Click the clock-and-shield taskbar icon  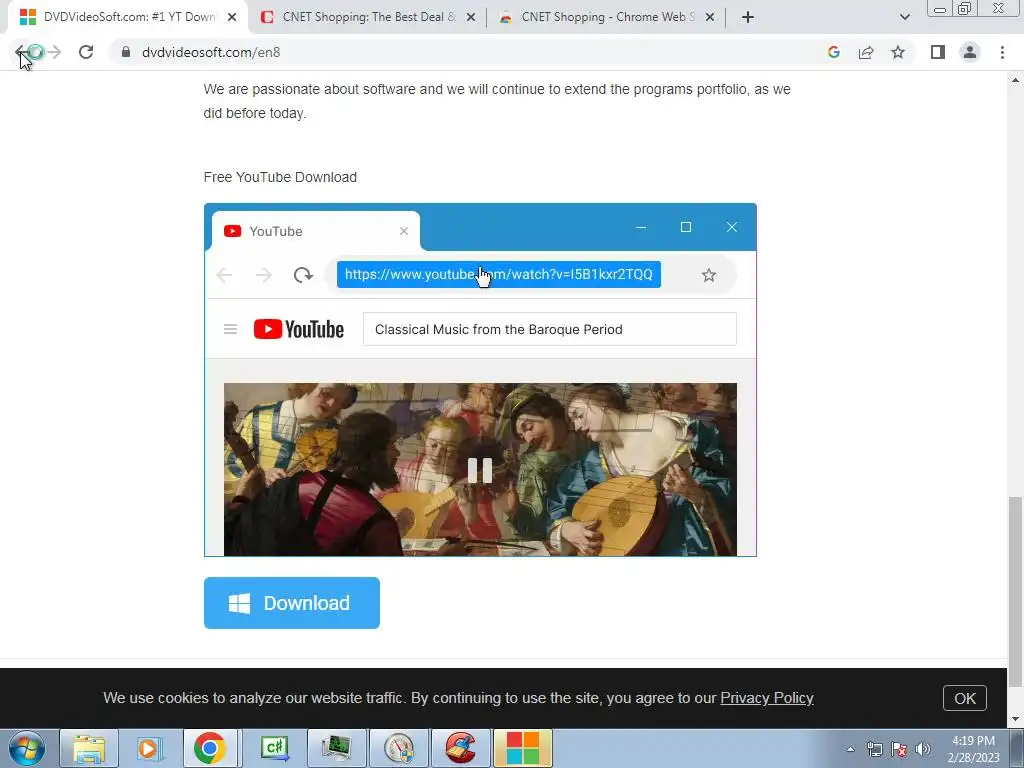[399, 748]
